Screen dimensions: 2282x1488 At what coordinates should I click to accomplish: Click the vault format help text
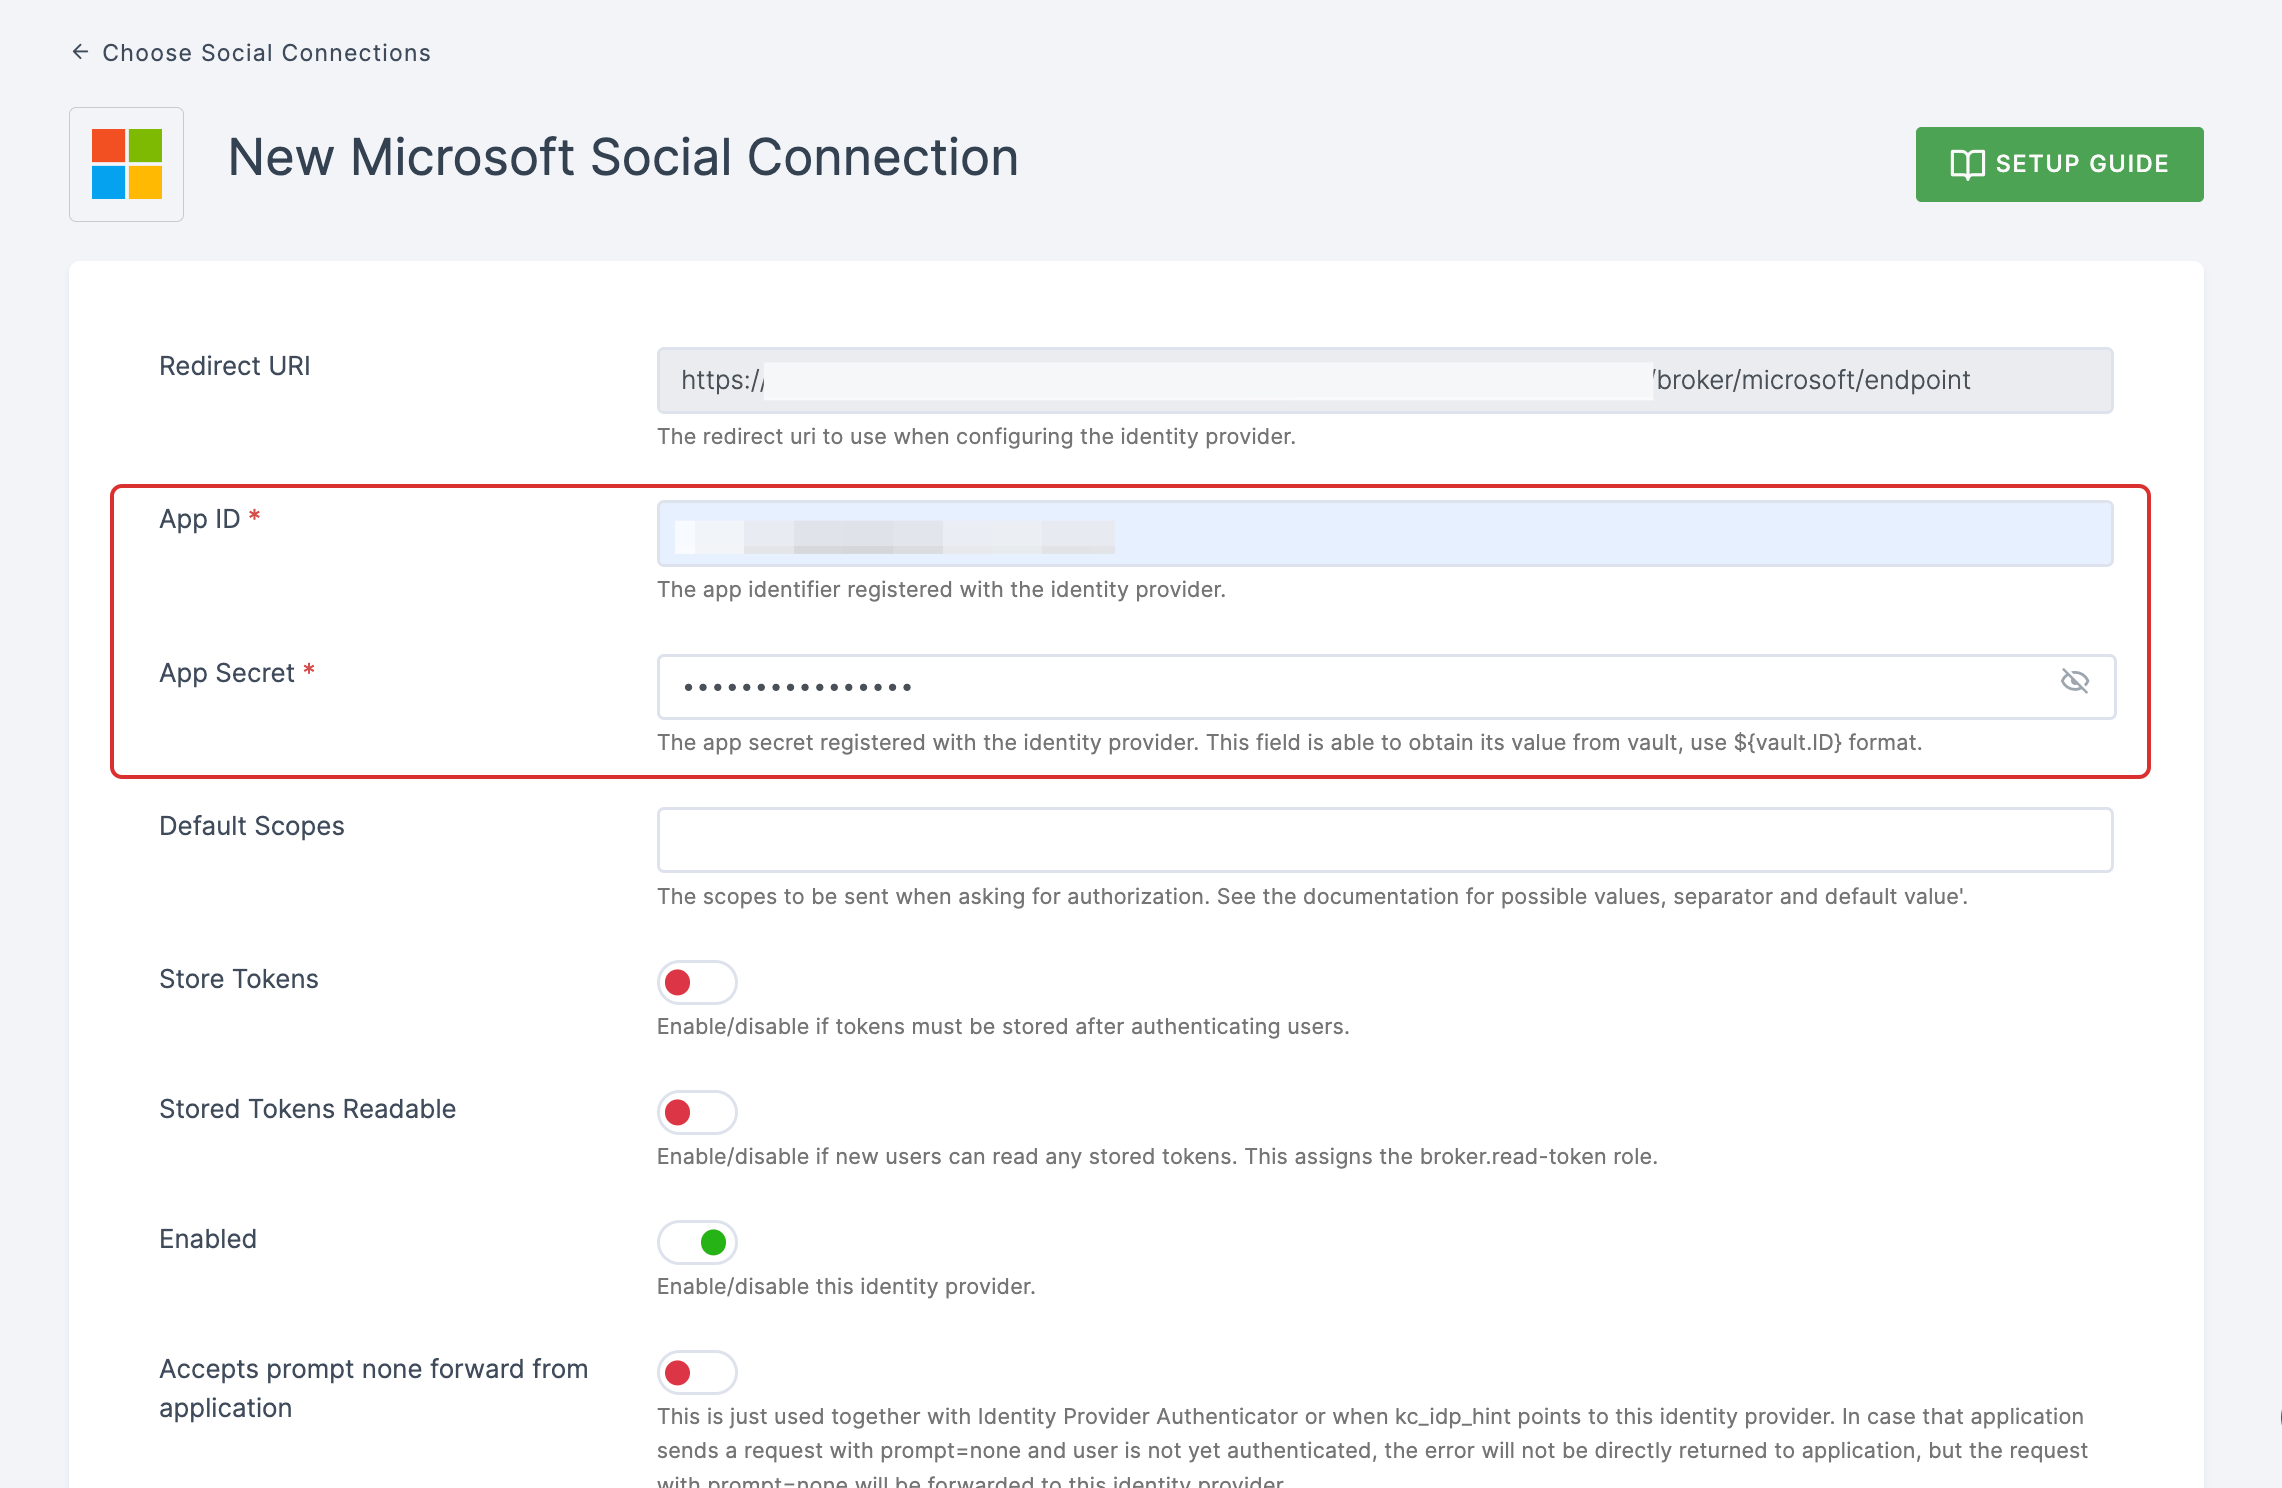tap(1289, 742)
